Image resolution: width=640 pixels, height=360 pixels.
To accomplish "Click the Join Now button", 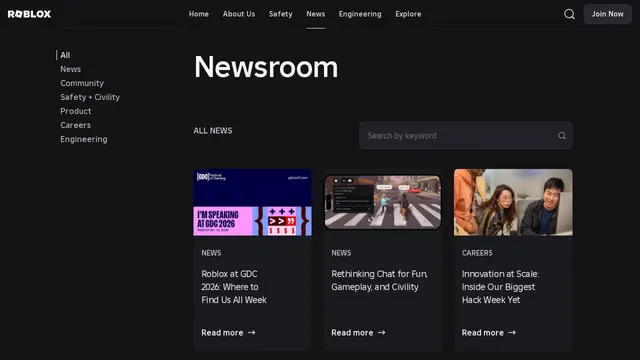I will pyautogui.click(x=607, y=14).
